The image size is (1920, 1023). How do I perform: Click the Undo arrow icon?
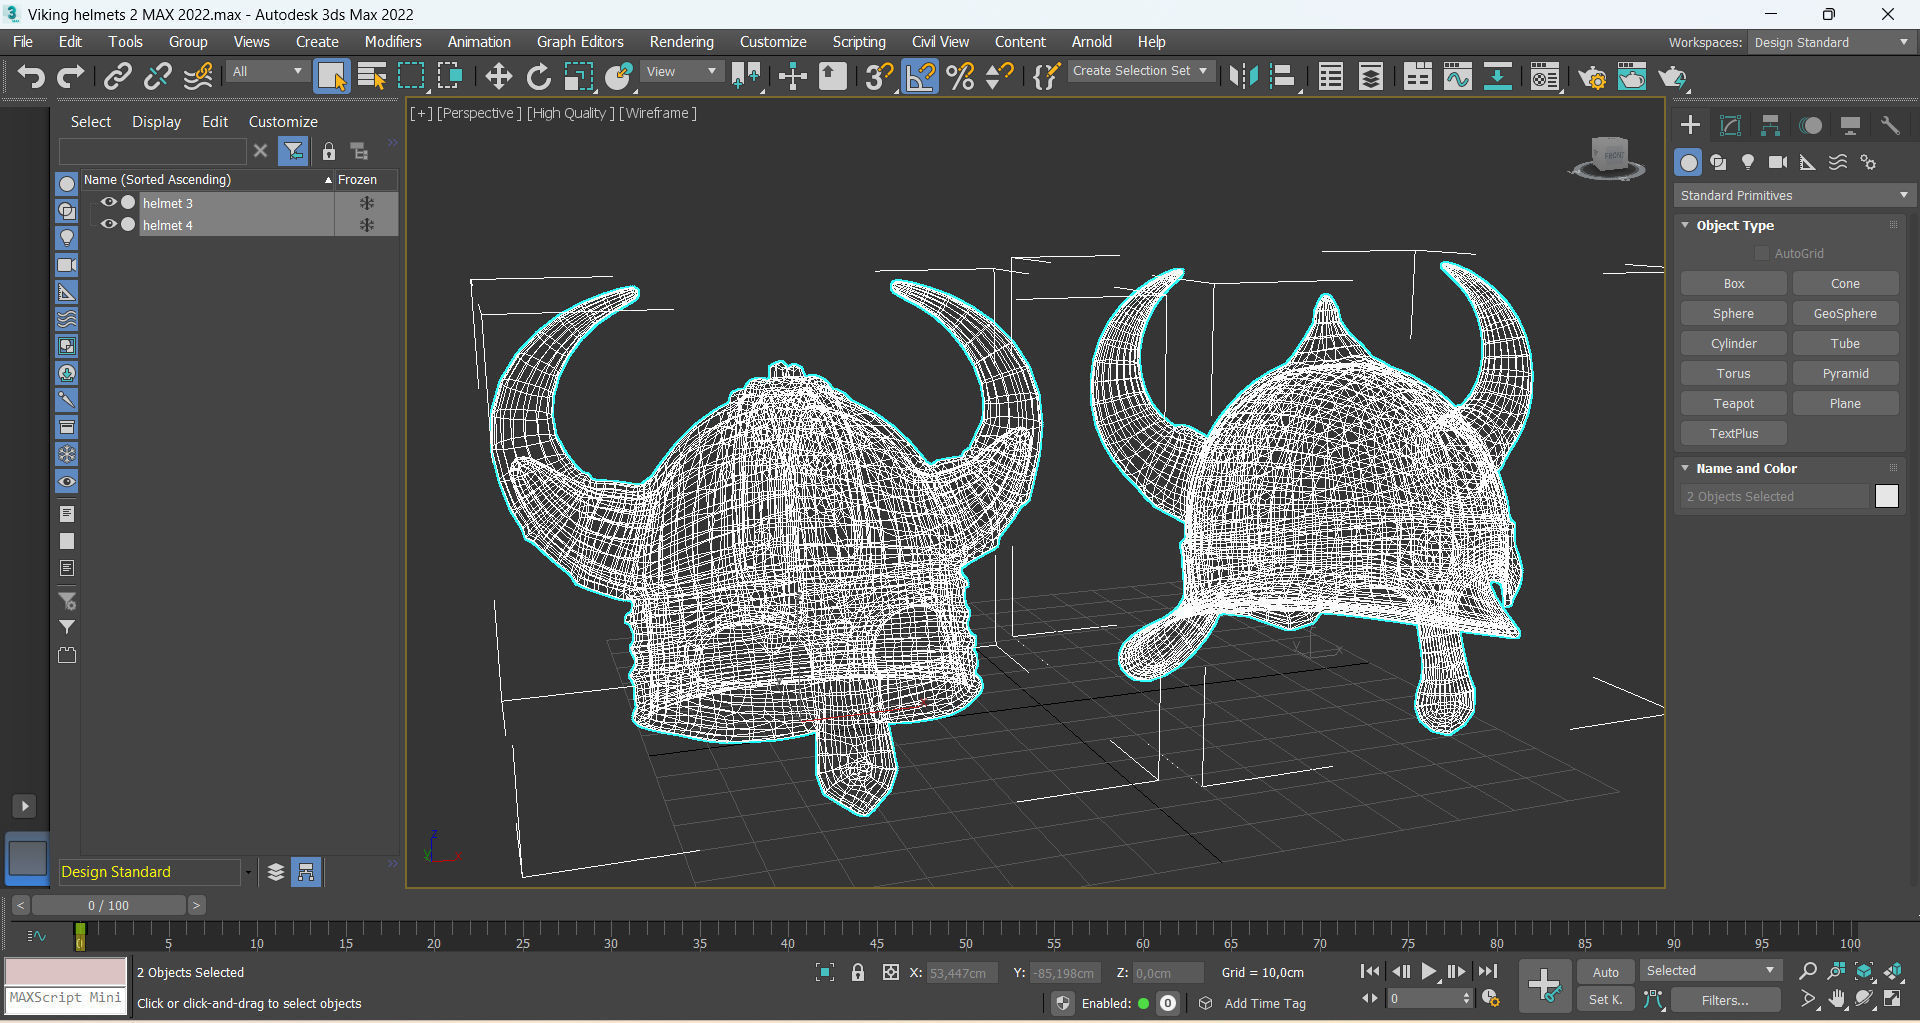(31, 77)
